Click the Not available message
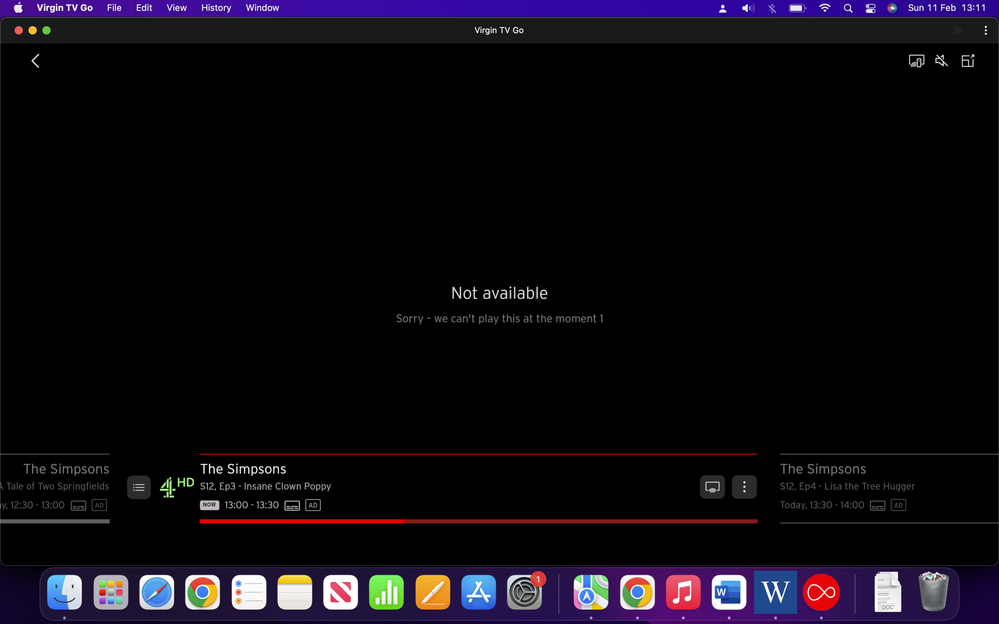 [x=500, y=293]
